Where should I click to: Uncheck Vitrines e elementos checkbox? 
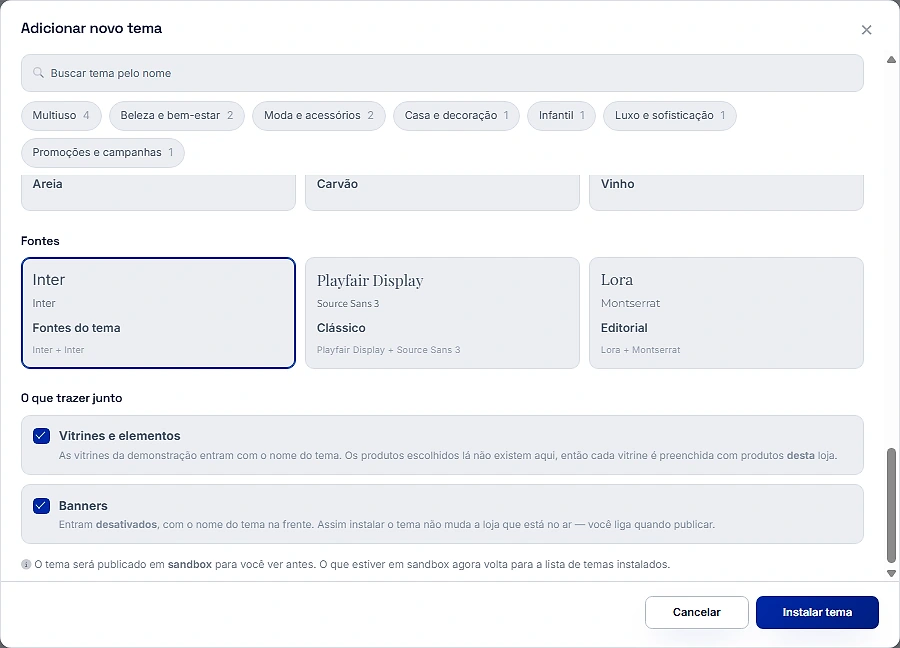point(41,436)
